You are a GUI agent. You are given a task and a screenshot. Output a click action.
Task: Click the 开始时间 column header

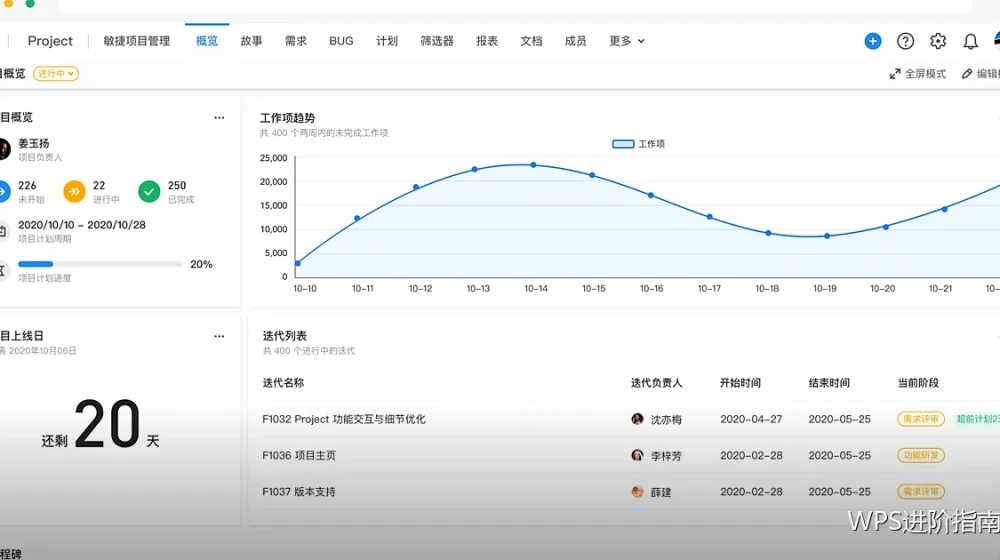740,383
